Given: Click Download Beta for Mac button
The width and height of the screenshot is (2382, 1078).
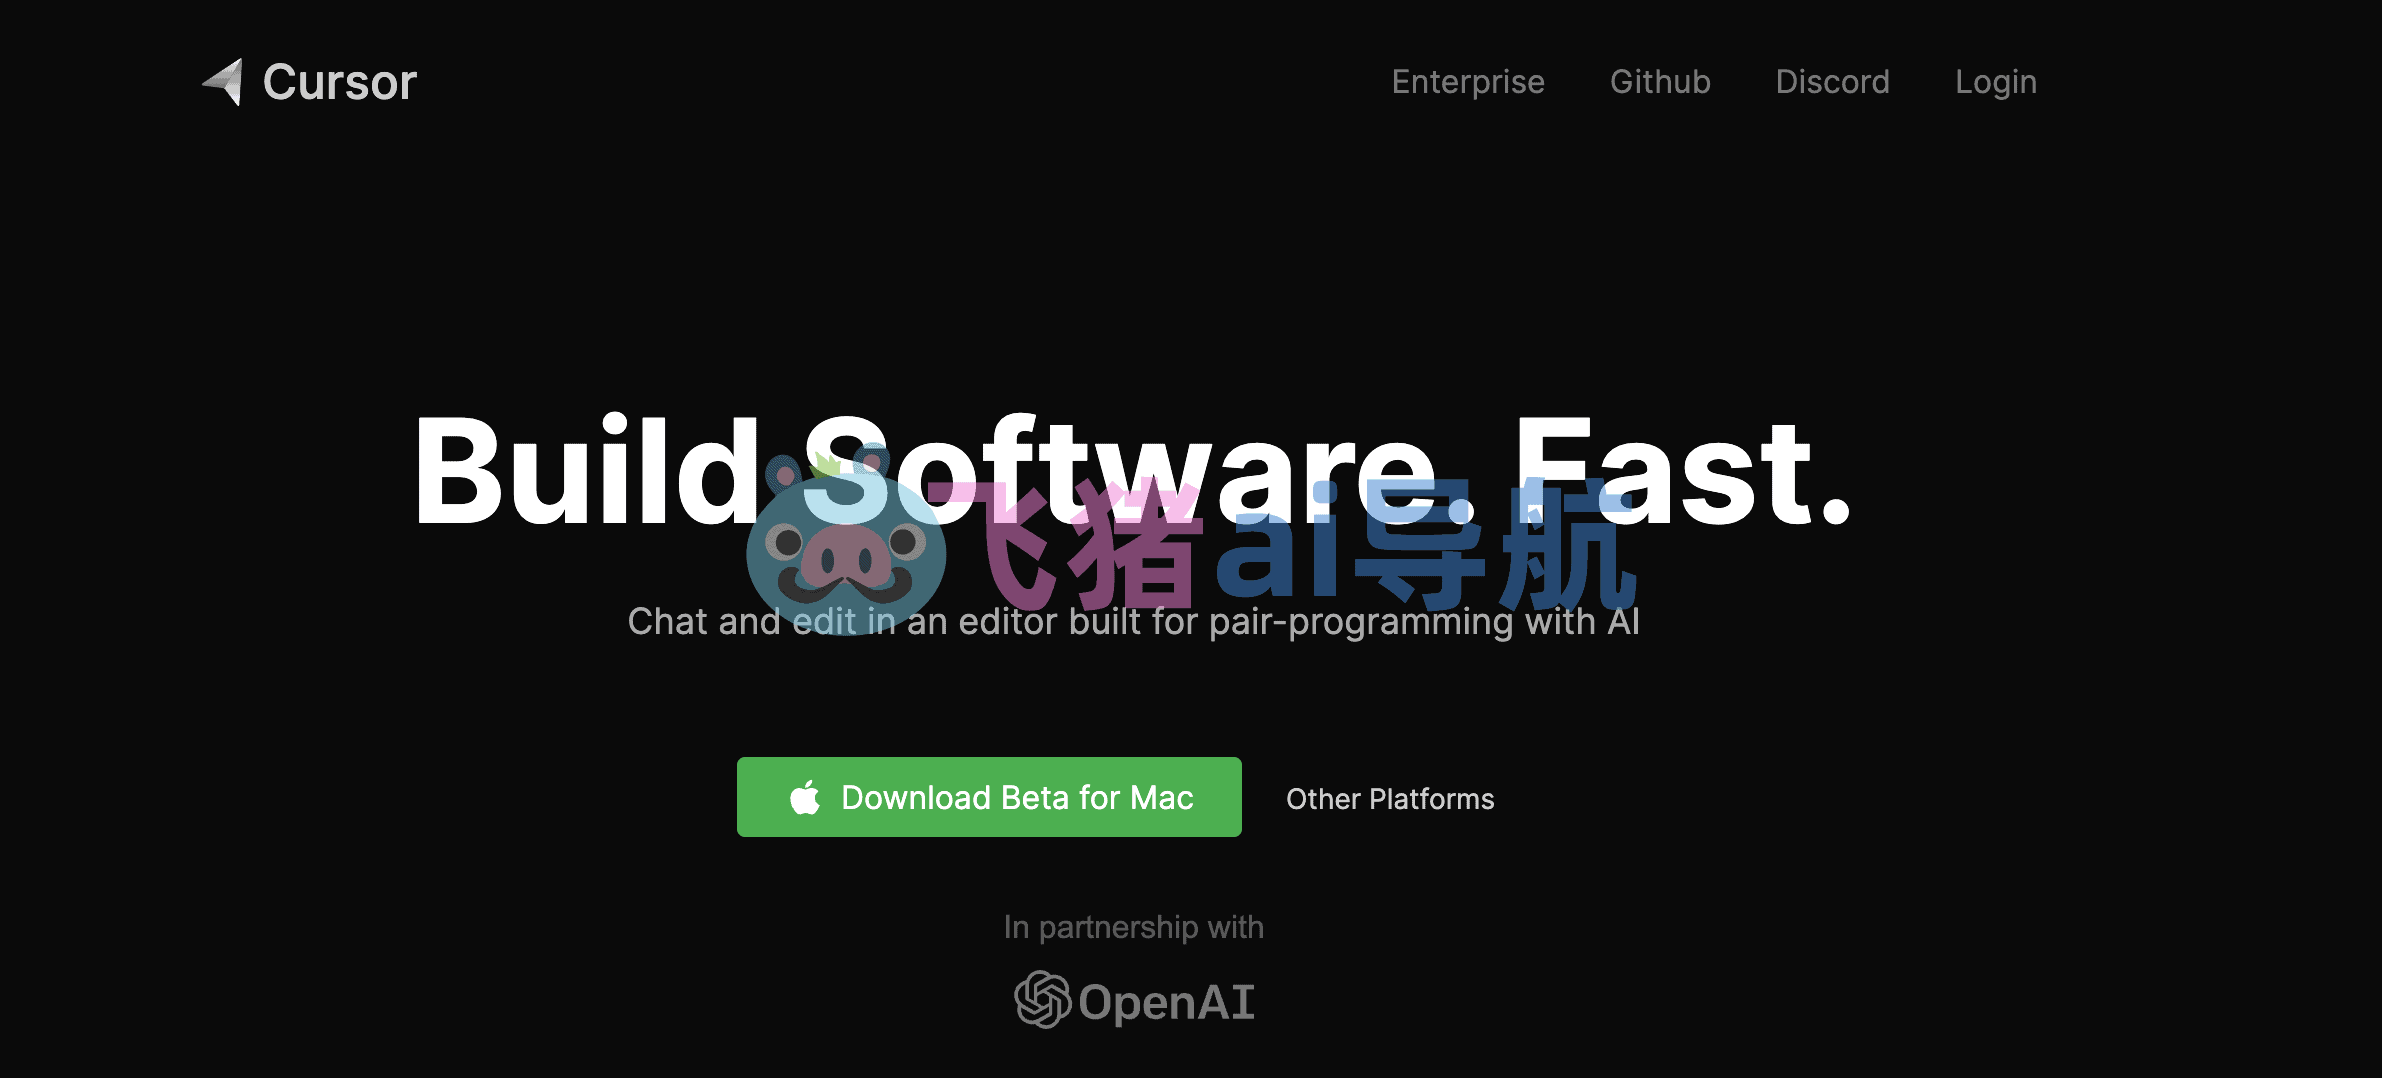Looking at the screenshot, I should [989, 797].
